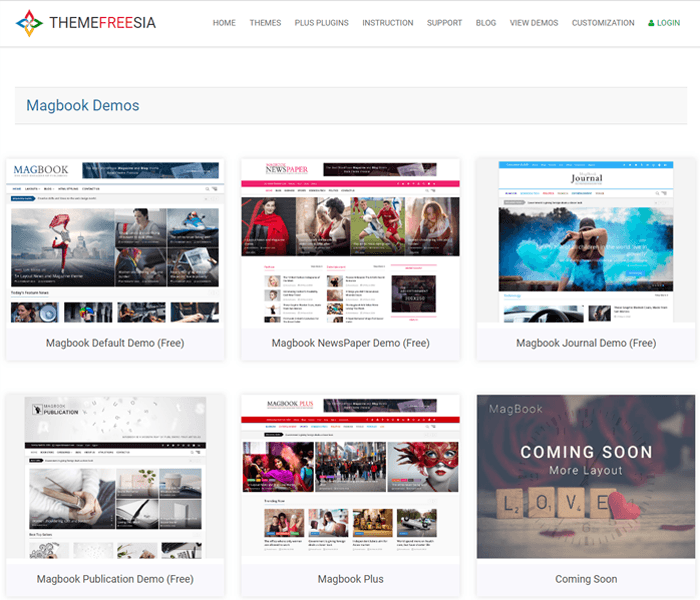This screenshot has height=600, width=700.
Task: Open the Magbook Publication demo thumbnail
Action: click(115, 478)
